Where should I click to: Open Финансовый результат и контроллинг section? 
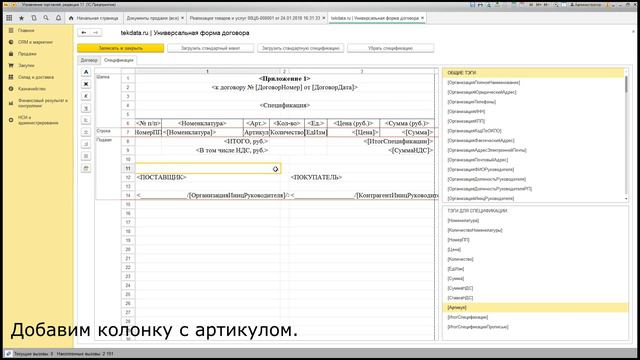tap(42, 103)
